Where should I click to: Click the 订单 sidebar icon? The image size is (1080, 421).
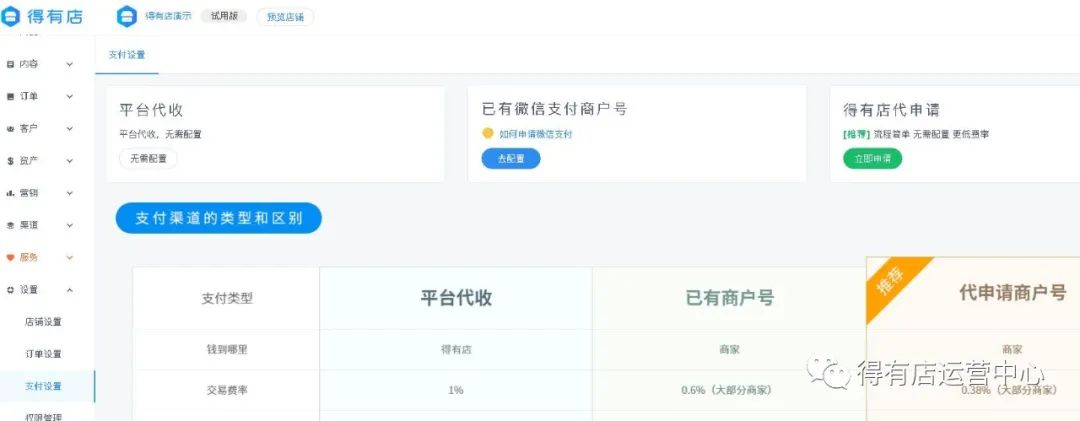[x=10, y=96]
